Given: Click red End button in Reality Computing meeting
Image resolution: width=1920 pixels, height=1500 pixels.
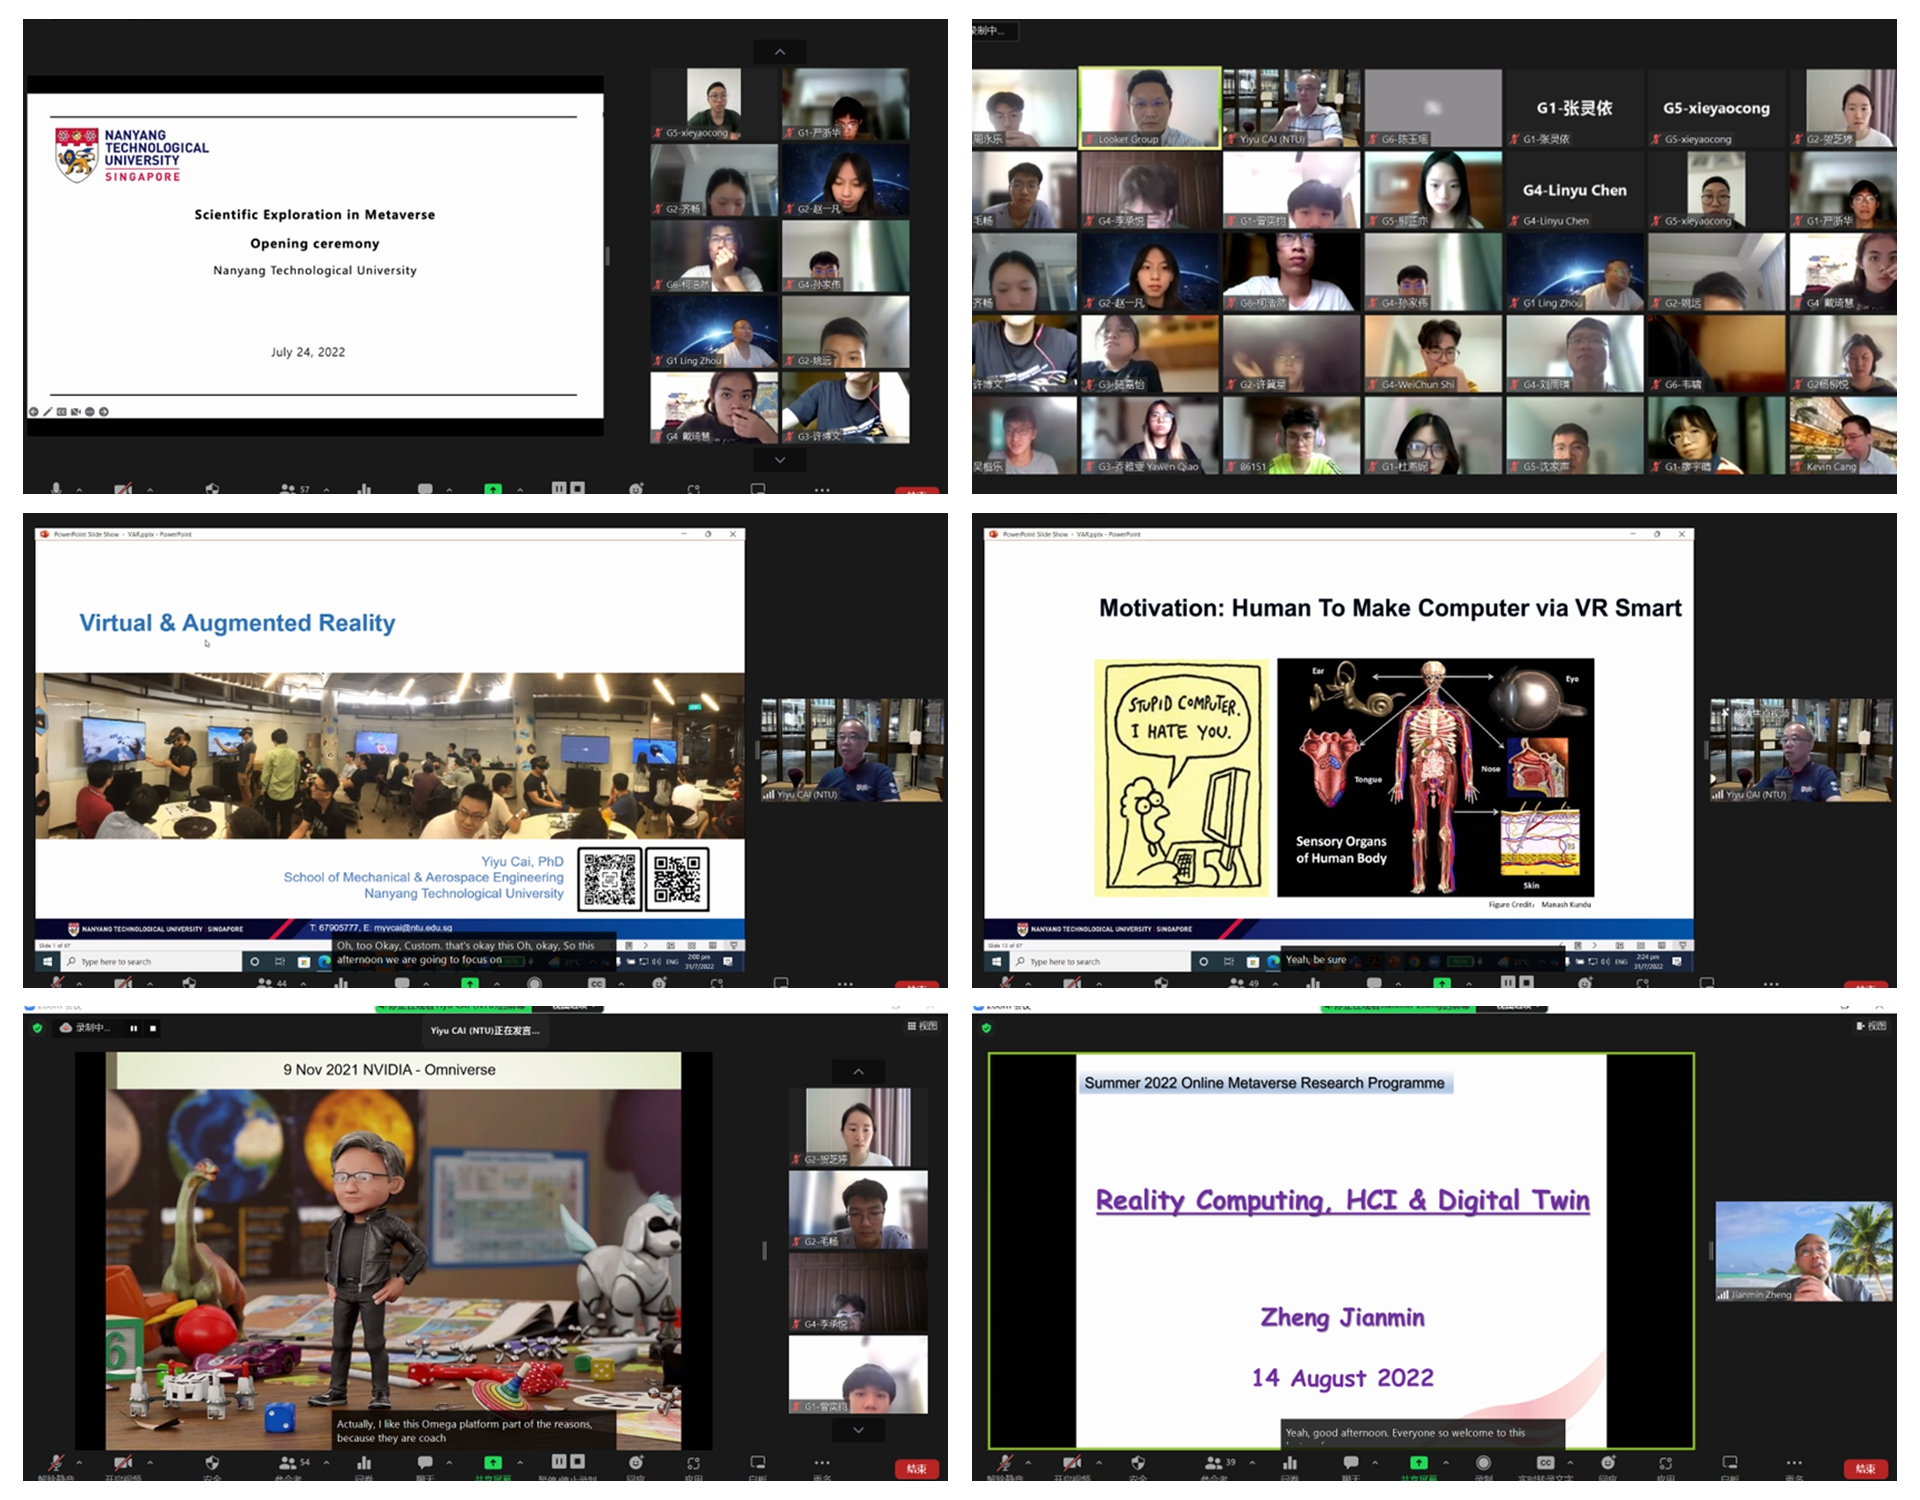Looking at the screenshot, I should tap(1864, 1469).
